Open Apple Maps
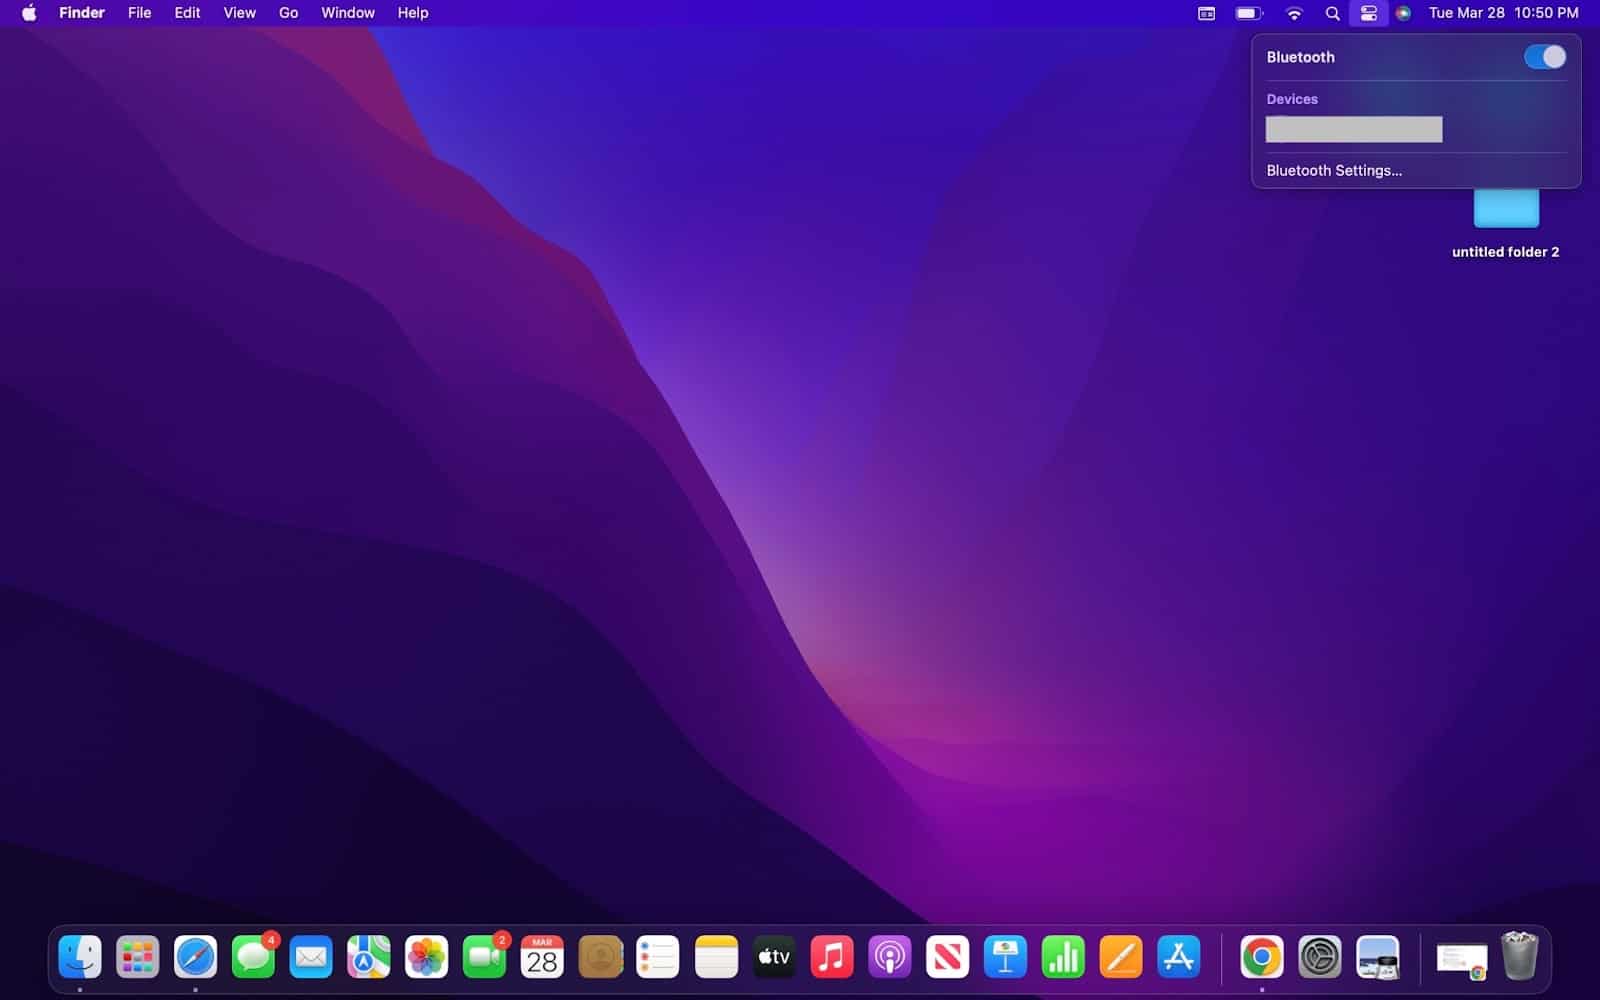 (369, 957)
